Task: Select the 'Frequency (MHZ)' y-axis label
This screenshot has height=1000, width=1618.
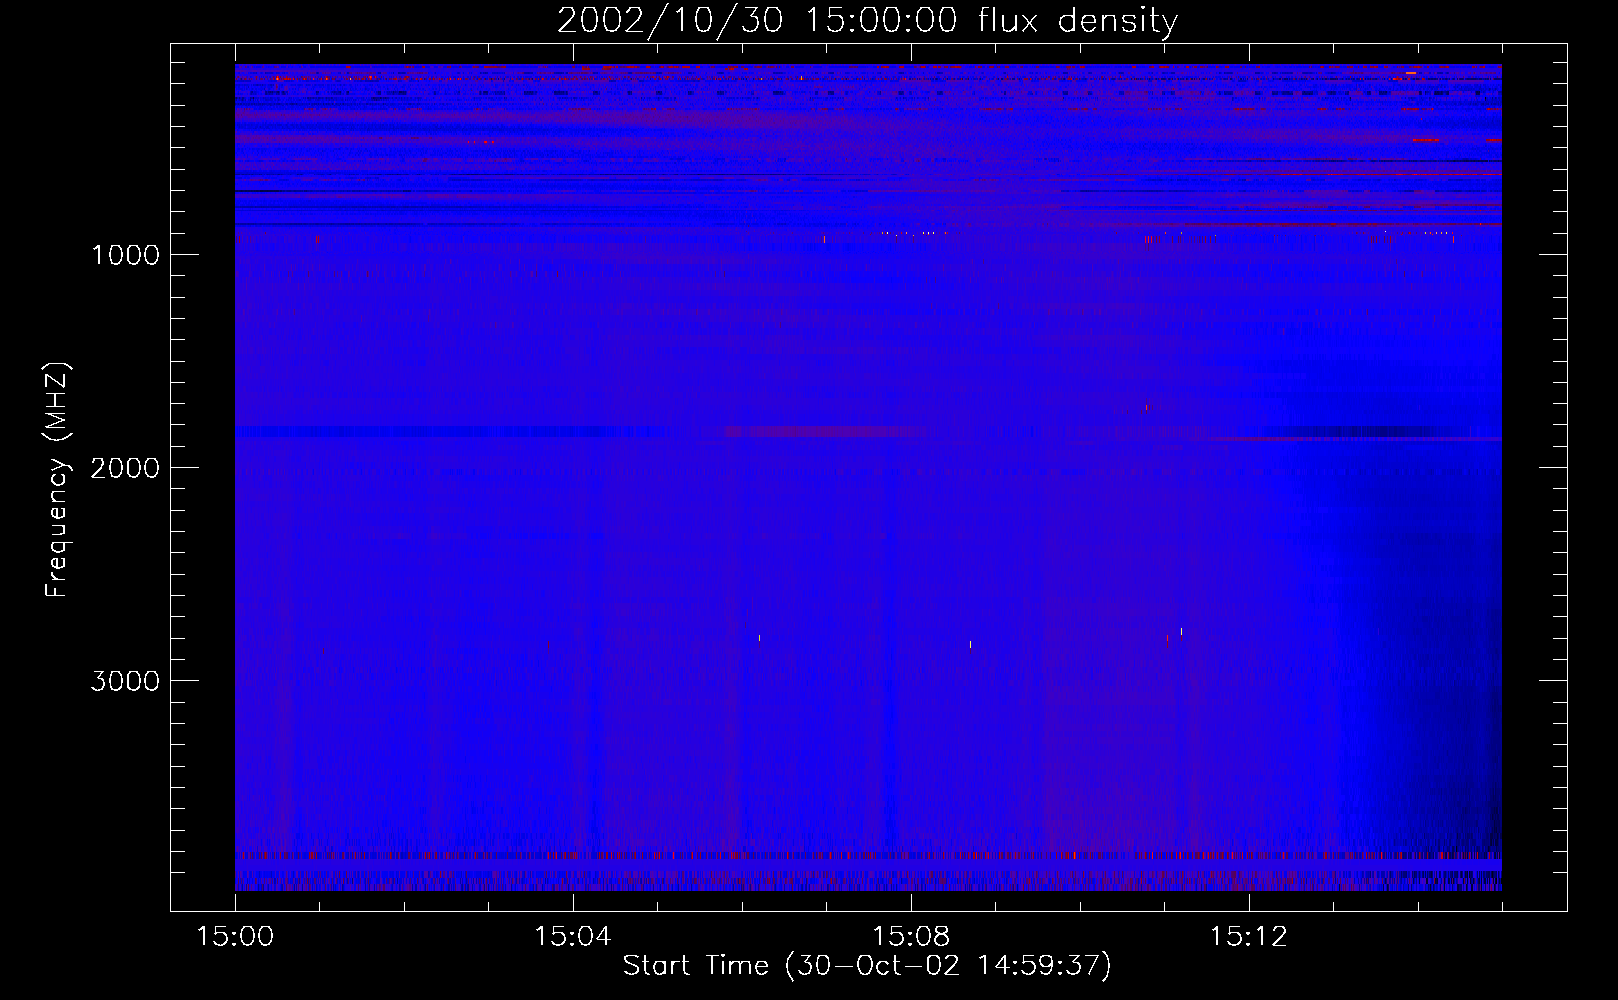Action: [58, 480]
